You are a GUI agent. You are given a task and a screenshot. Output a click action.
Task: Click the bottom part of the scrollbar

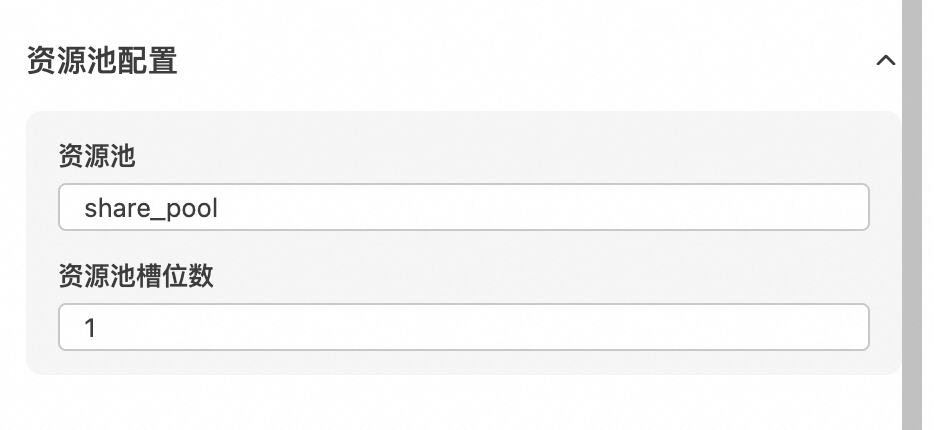click(x=912, y=400)
